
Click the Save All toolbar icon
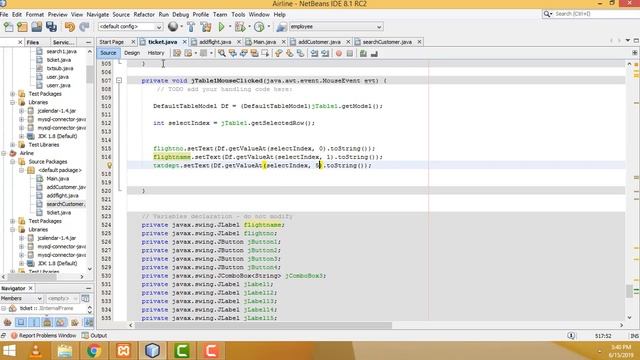click(x=51, y=27)
